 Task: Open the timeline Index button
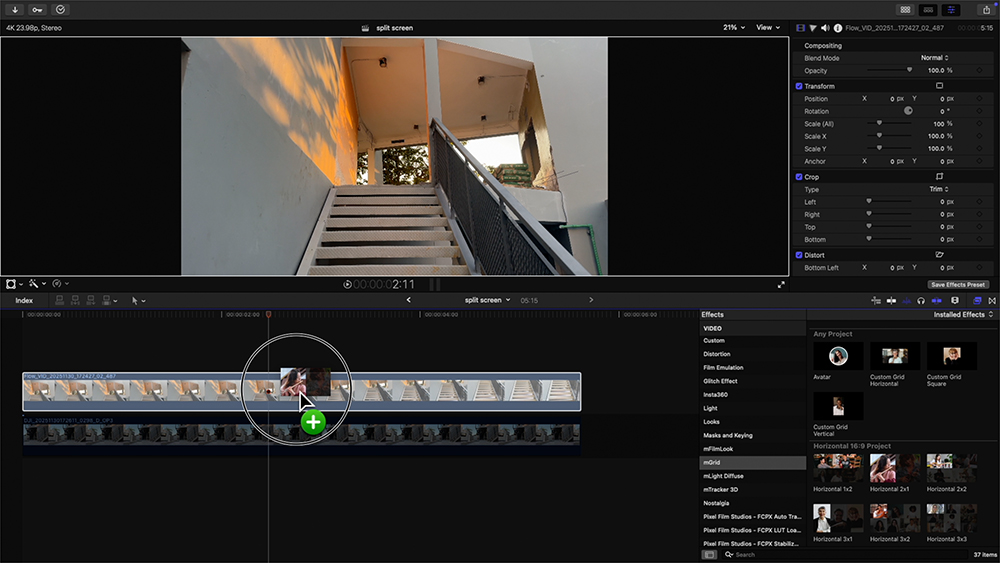pos(24,300)
